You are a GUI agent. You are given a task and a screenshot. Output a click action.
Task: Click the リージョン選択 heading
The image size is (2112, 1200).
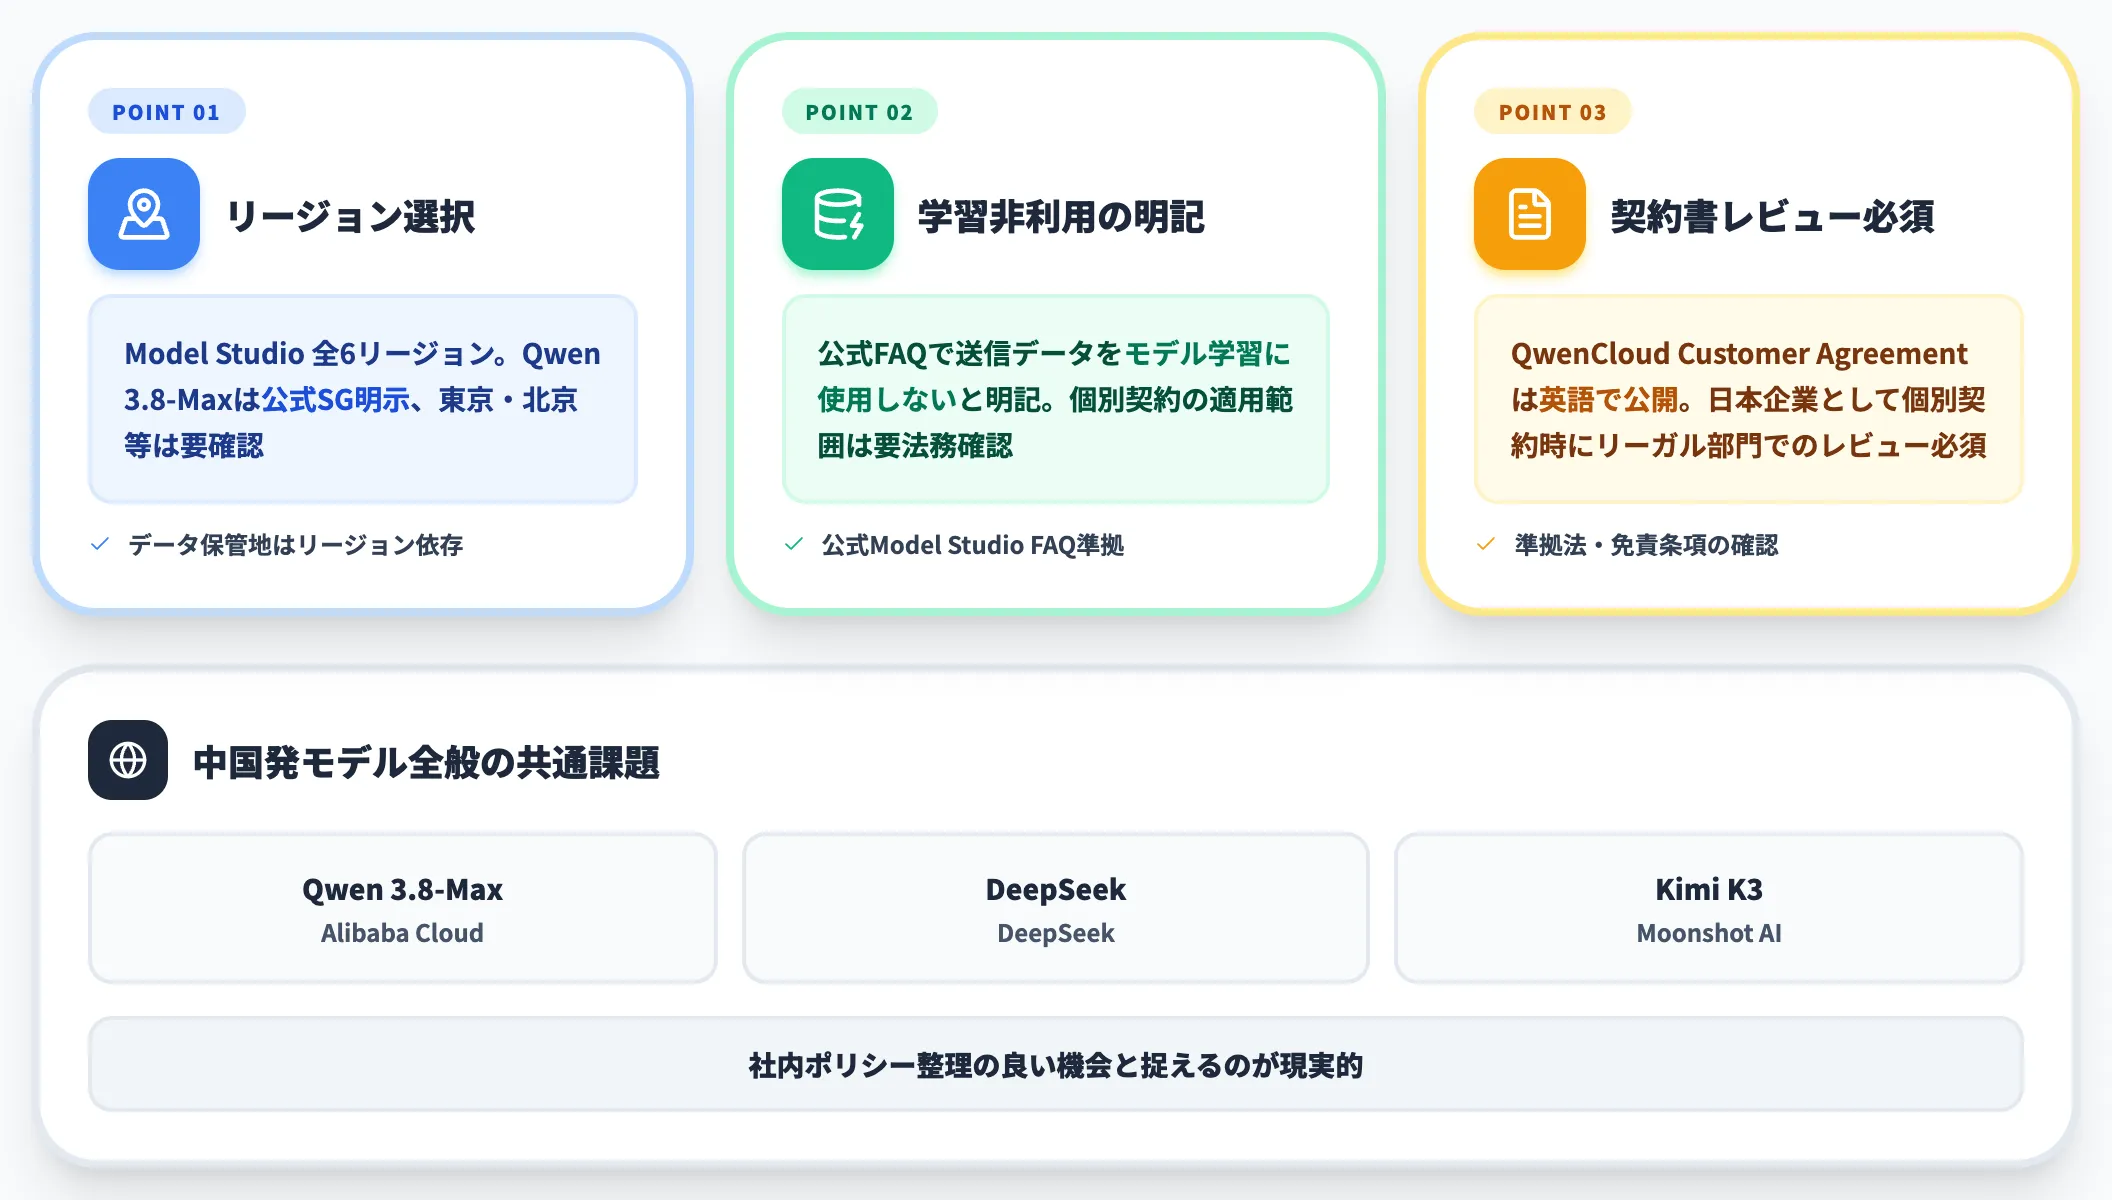pos(351,216)
